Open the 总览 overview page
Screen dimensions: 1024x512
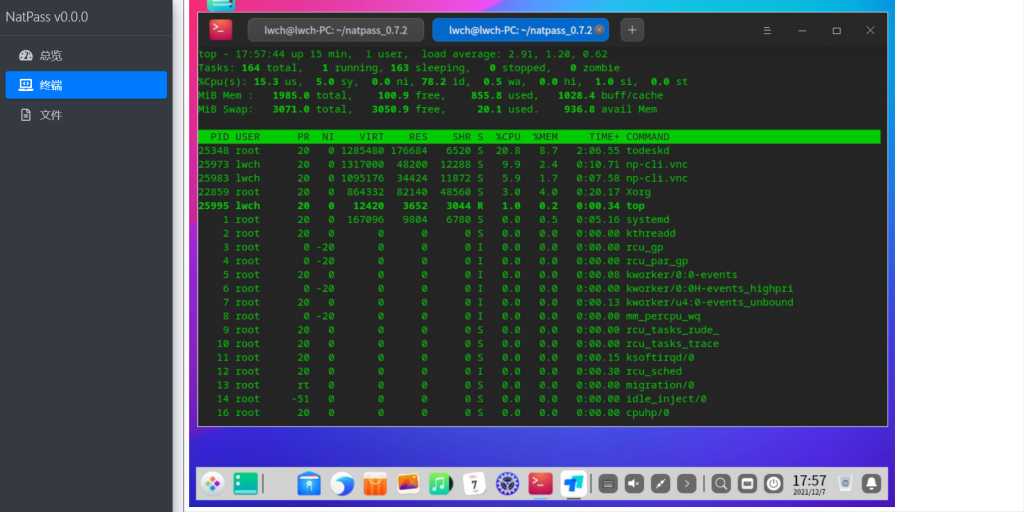pos(86,56)
